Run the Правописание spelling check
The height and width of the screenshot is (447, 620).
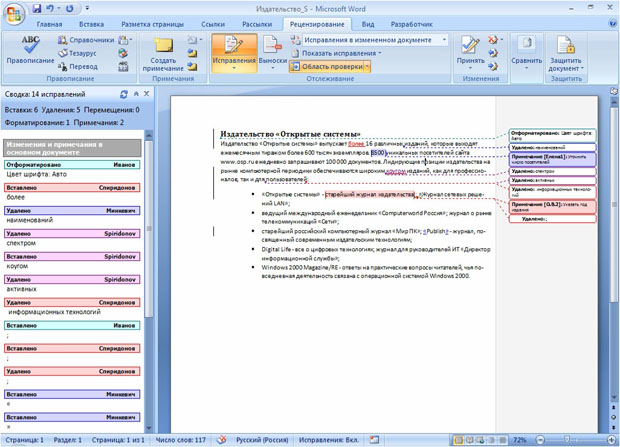click(30, 50)
